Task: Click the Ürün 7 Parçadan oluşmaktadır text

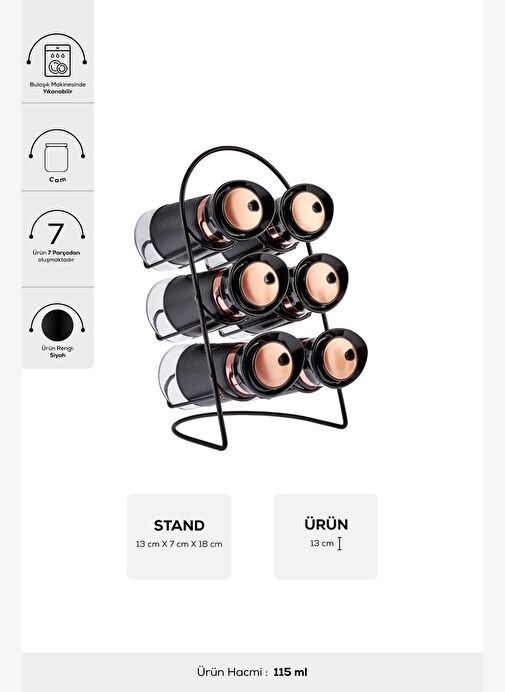Action: (56, 256)
